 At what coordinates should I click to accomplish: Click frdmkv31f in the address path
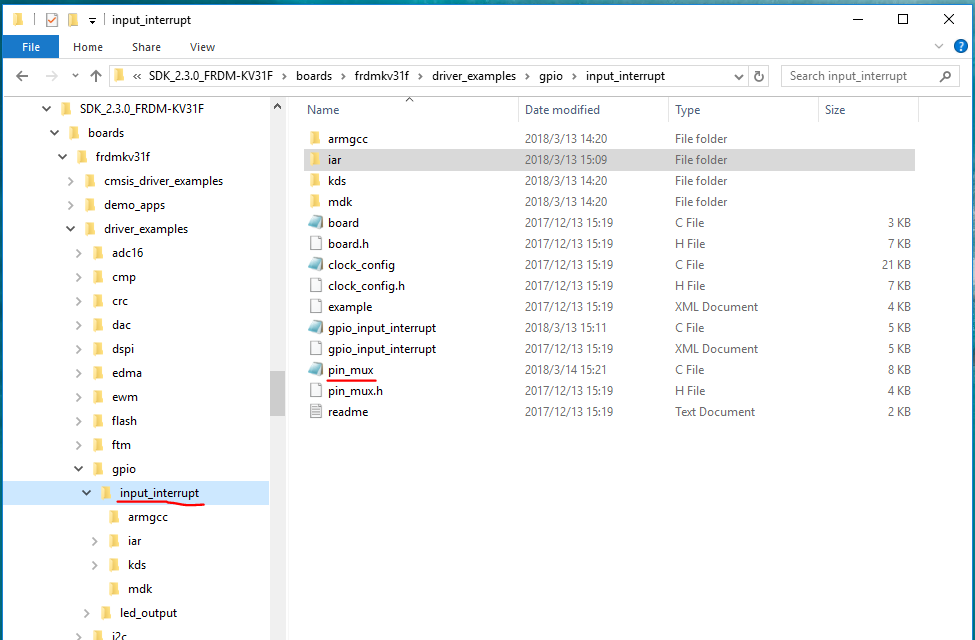point(382,76)
